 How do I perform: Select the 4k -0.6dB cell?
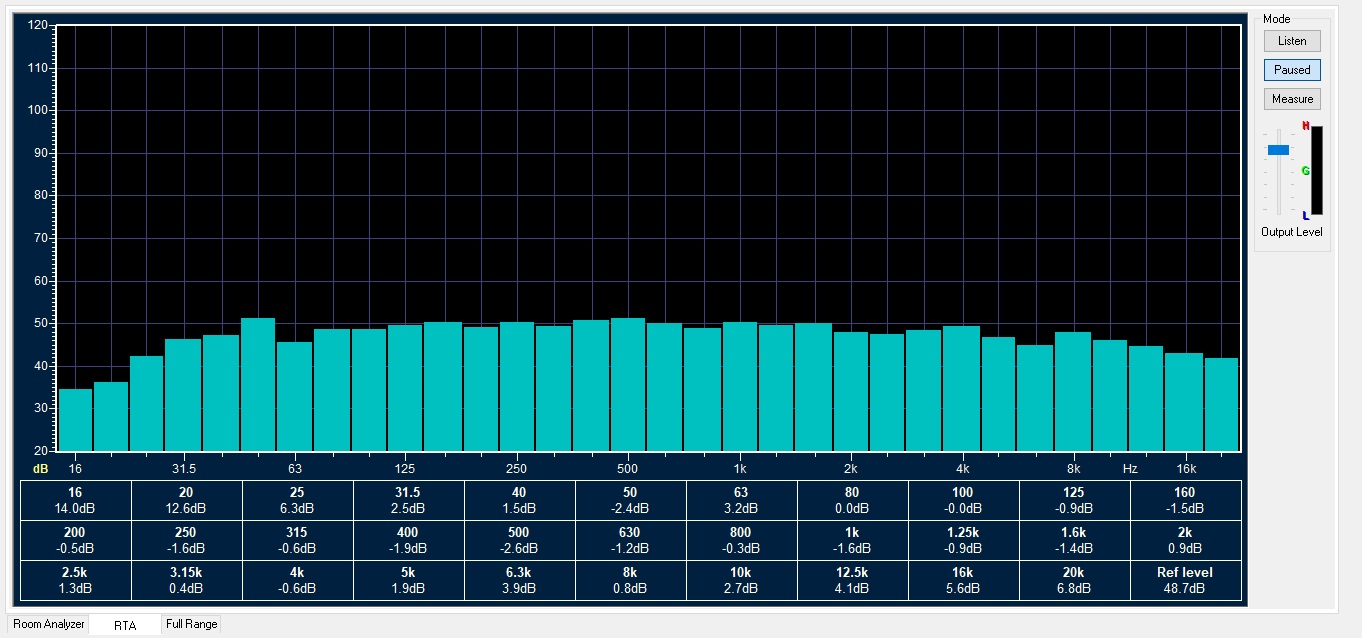pos(297,580)
